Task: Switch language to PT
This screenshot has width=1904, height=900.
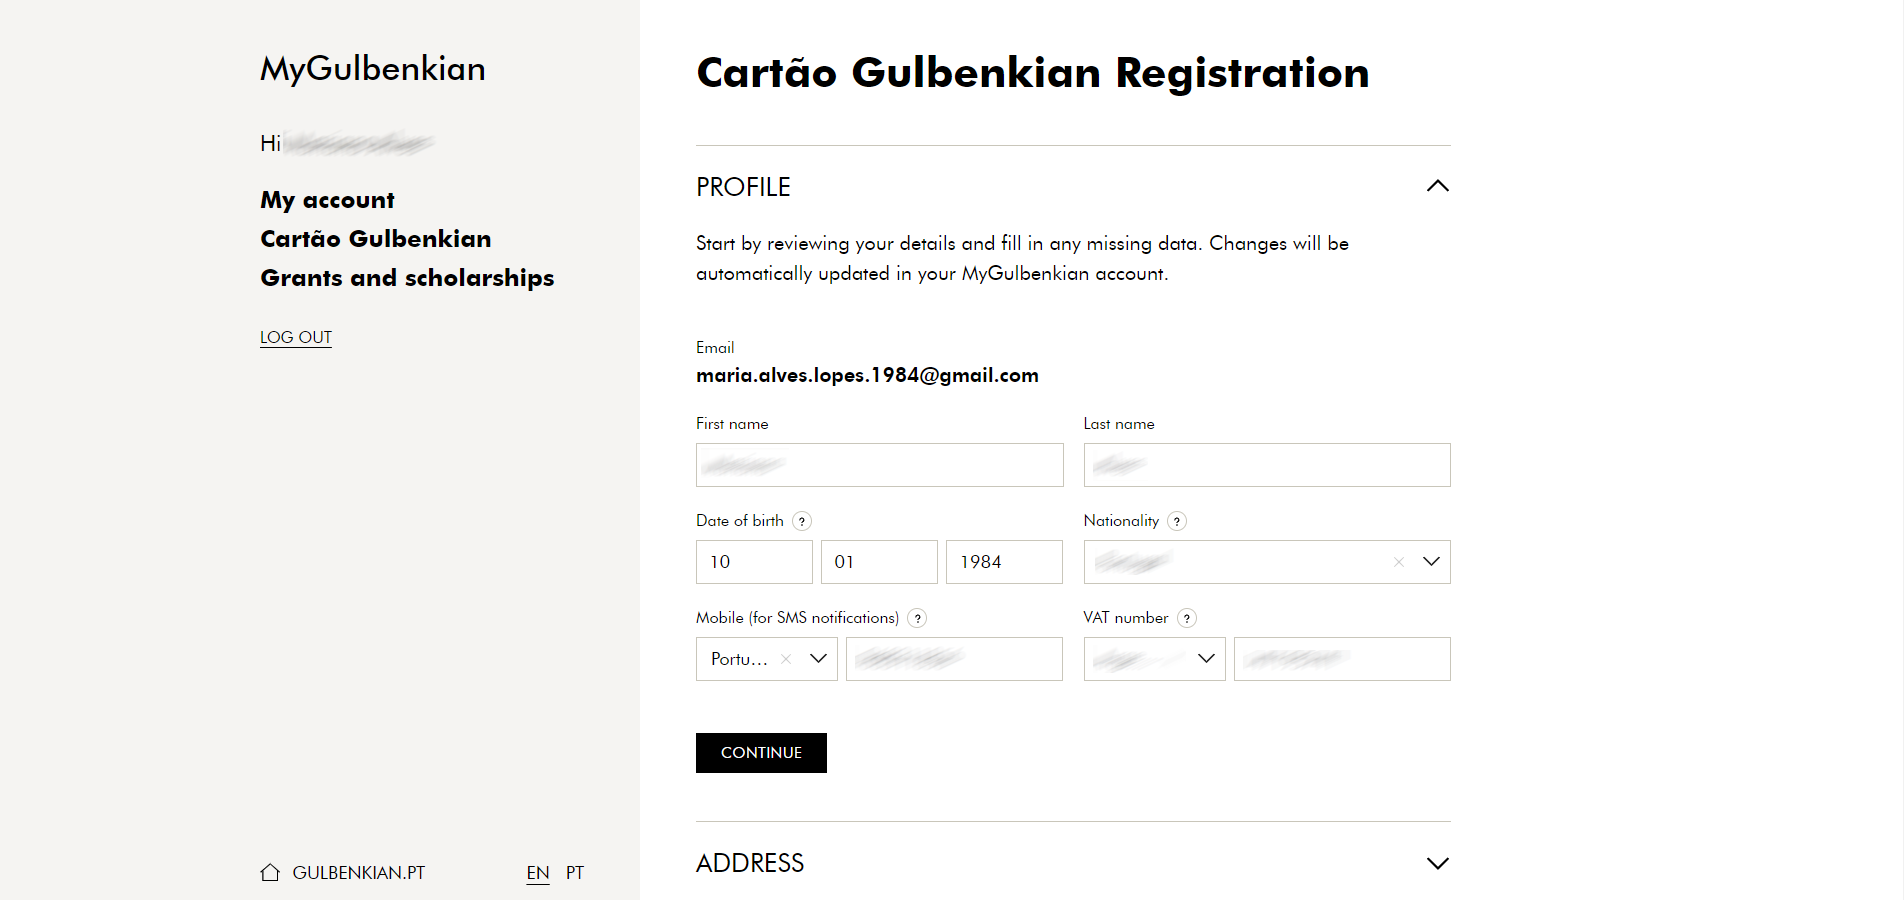Action: (x=575, y=872)
